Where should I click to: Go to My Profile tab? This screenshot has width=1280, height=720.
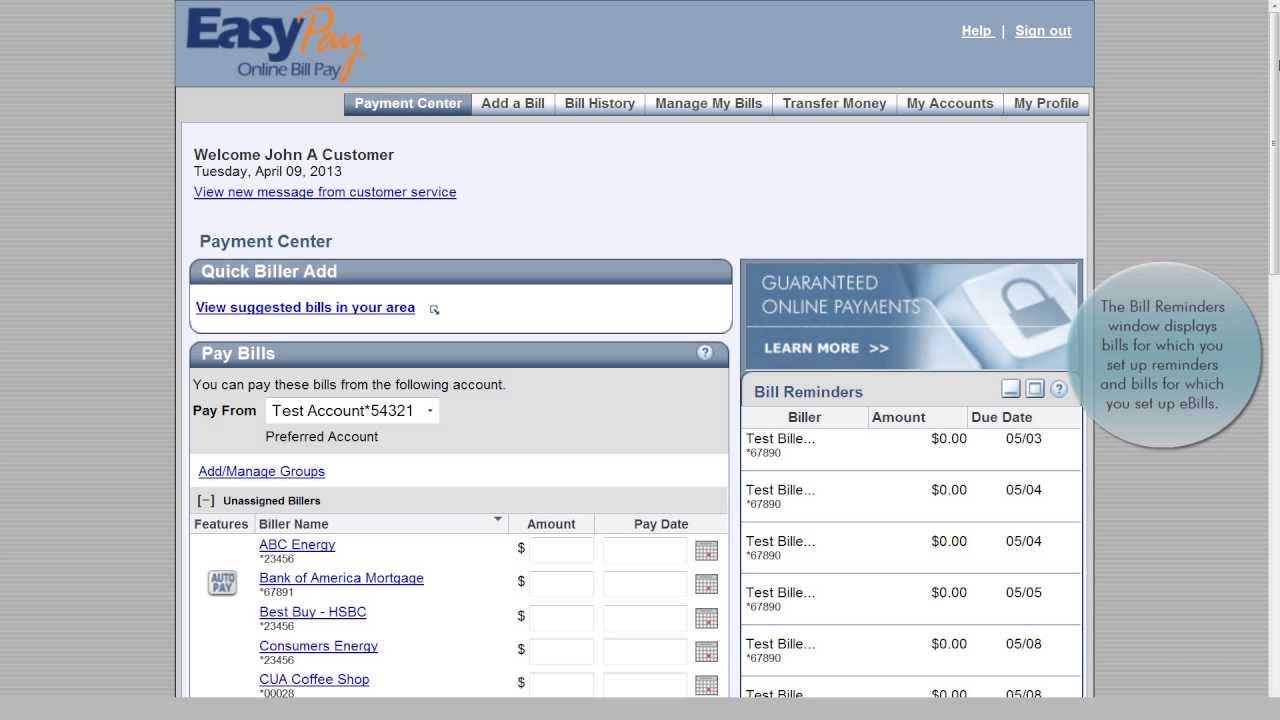click(1046, 103)
